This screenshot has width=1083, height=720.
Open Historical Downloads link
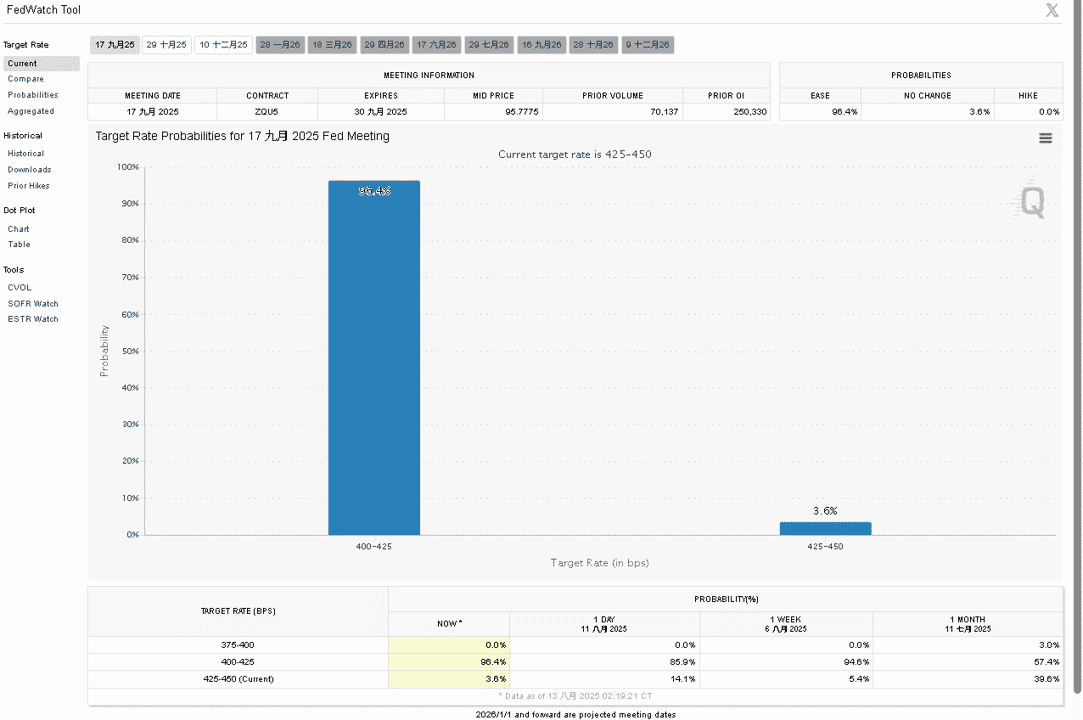[x=29, y=169]
